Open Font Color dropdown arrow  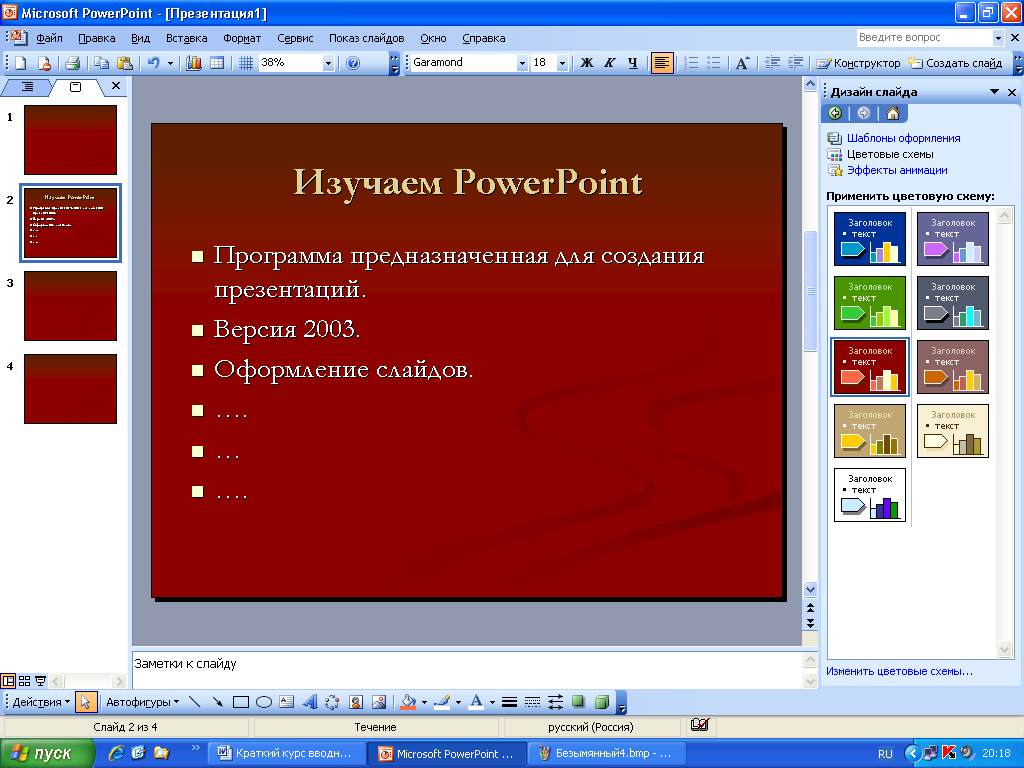pyautogui.click(x=492, y=703)
